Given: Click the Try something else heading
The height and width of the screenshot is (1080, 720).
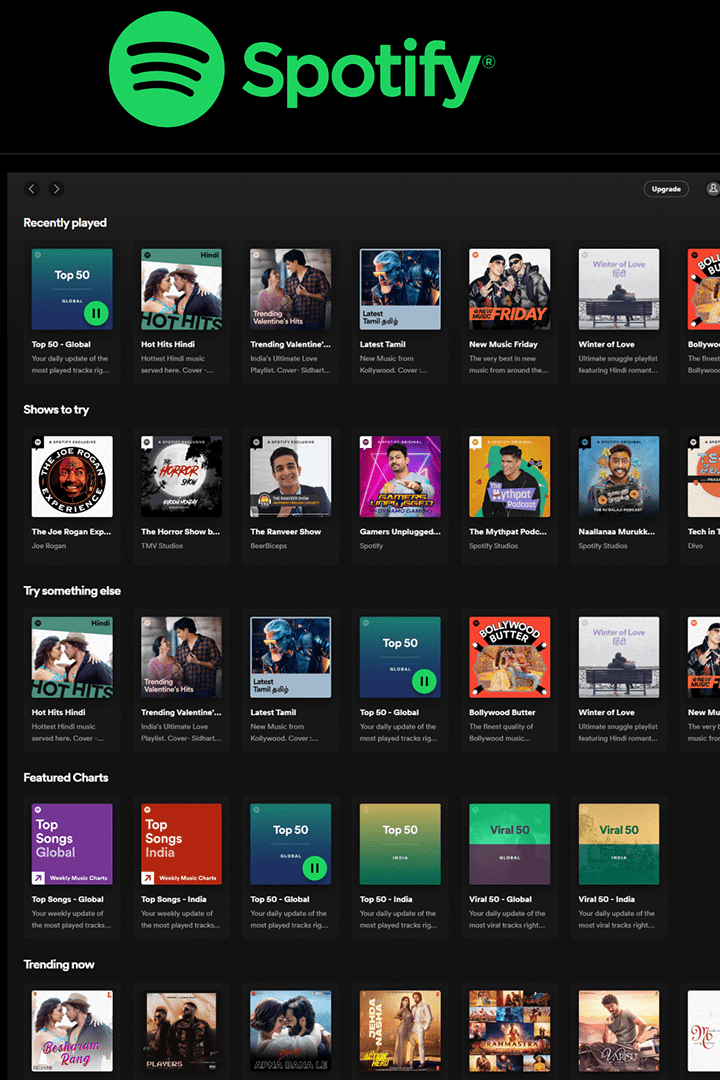Looking at the screenshot, I should tap(72, 591).
